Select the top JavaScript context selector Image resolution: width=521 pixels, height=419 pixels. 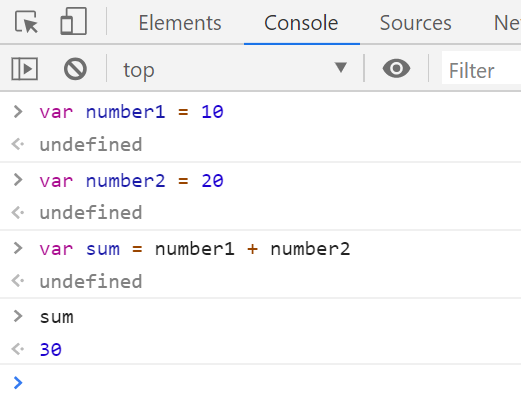click(235, 69)
